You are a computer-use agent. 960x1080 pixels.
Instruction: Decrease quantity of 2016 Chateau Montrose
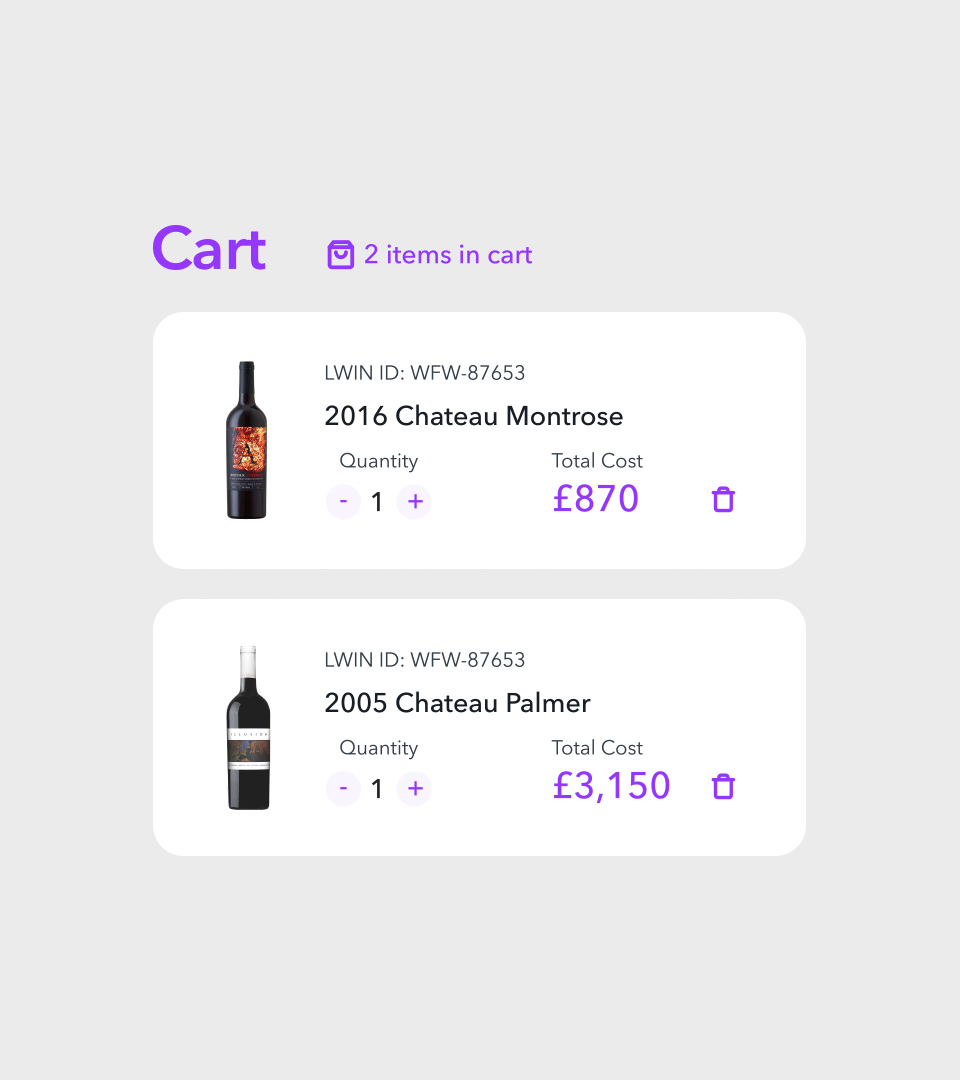343,501
